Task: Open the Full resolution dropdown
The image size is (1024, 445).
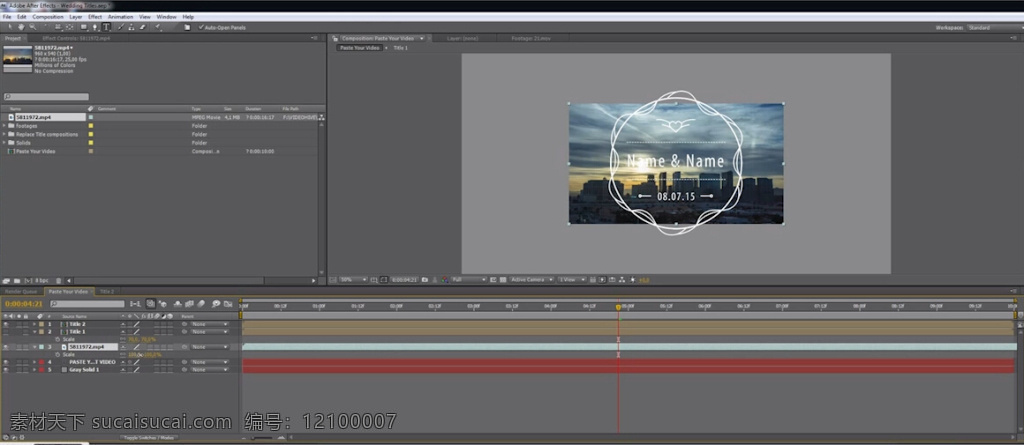Action: [x=469, y=280]
